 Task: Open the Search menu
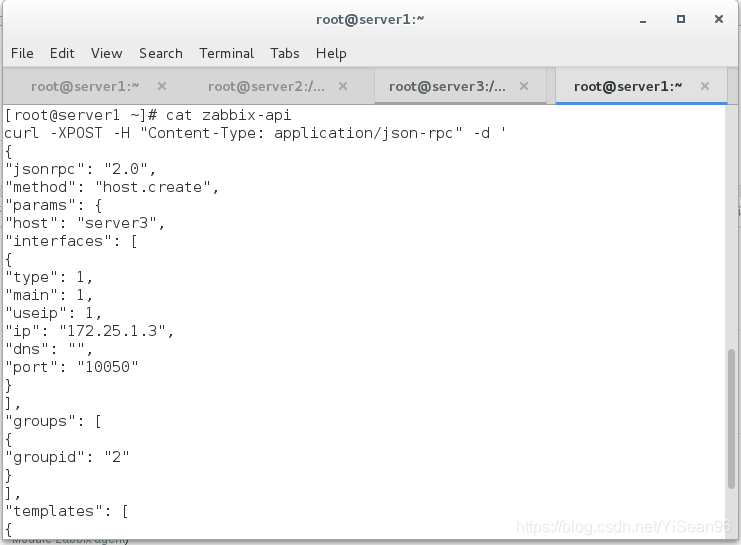coord(161,53)
